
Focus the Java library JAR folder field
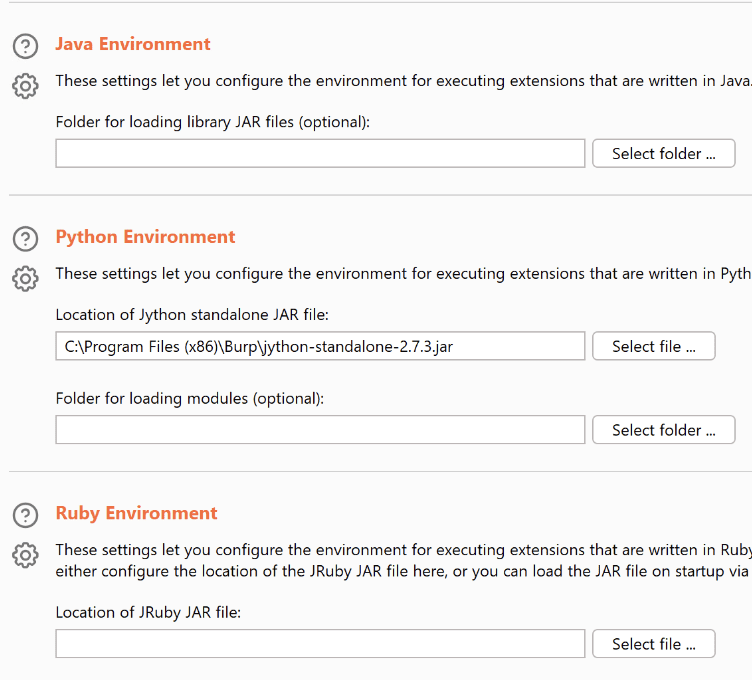tap(320, 154)
